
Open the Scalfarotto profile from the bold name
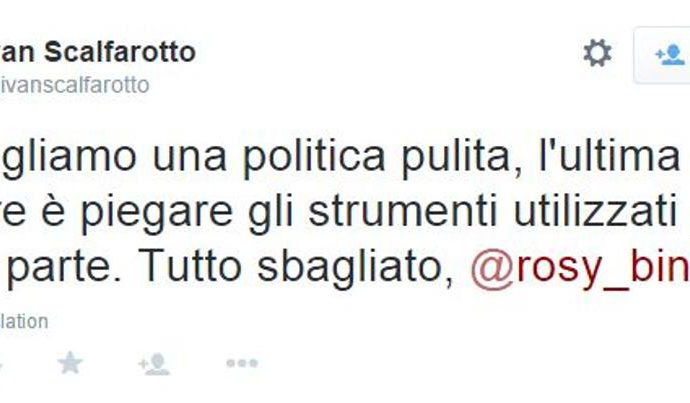98,52
